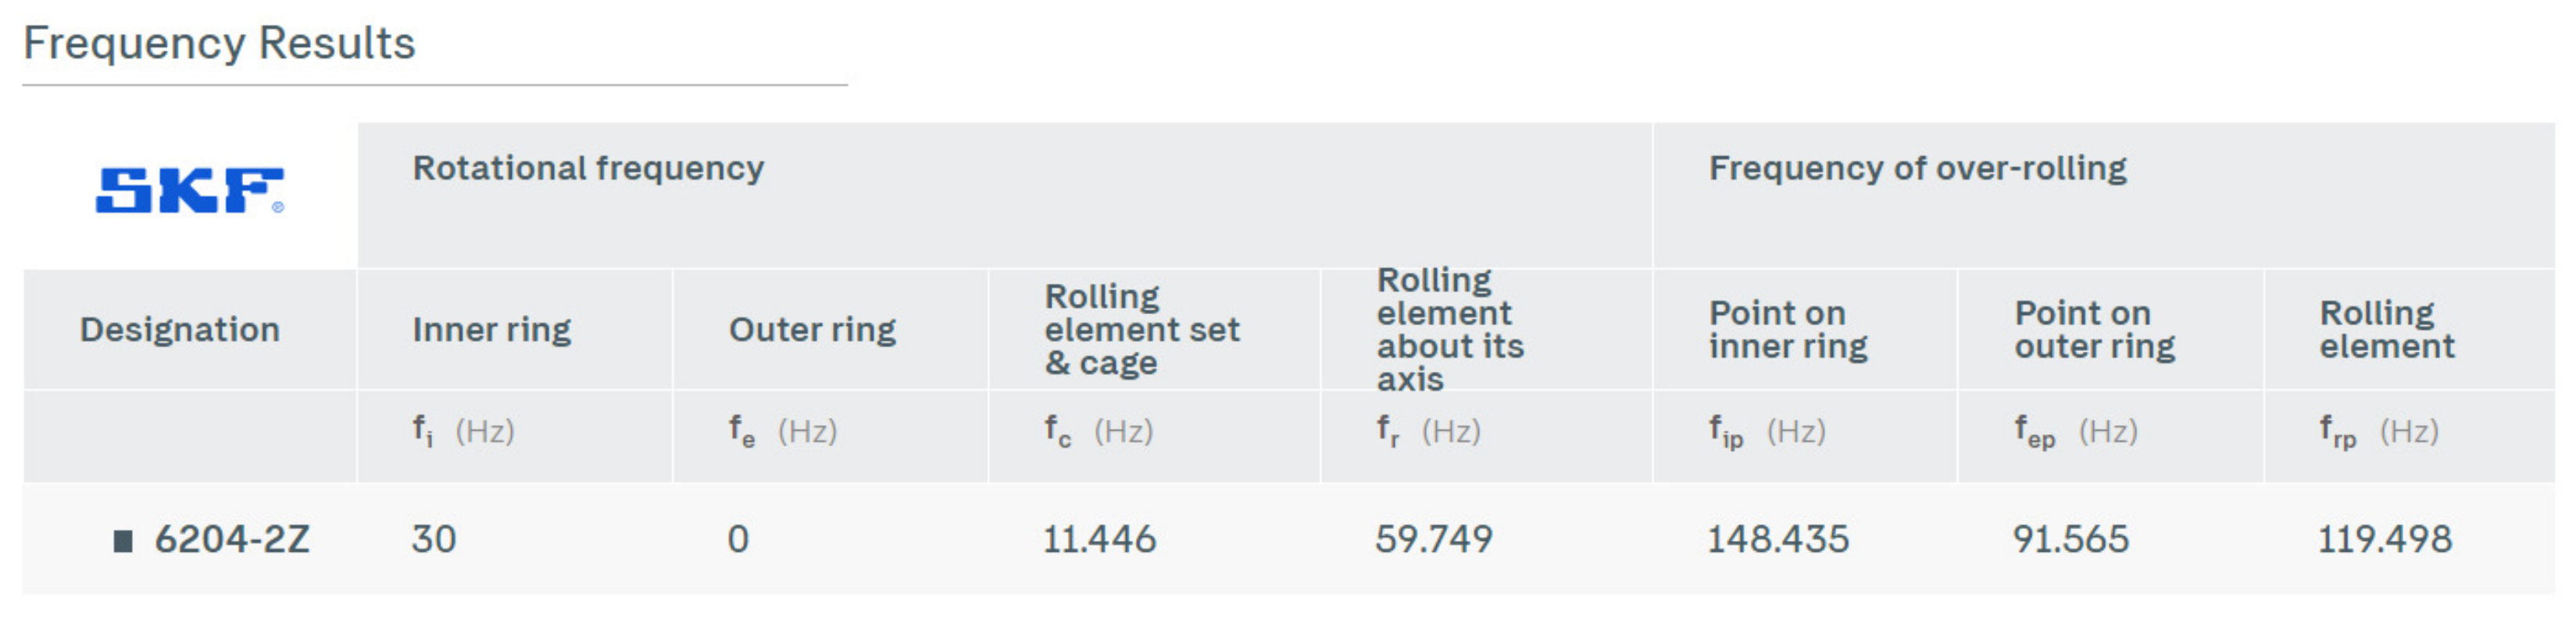Select the inner ring value 30
Screen dimensions: 2576x619
click(x=434, y=540)
